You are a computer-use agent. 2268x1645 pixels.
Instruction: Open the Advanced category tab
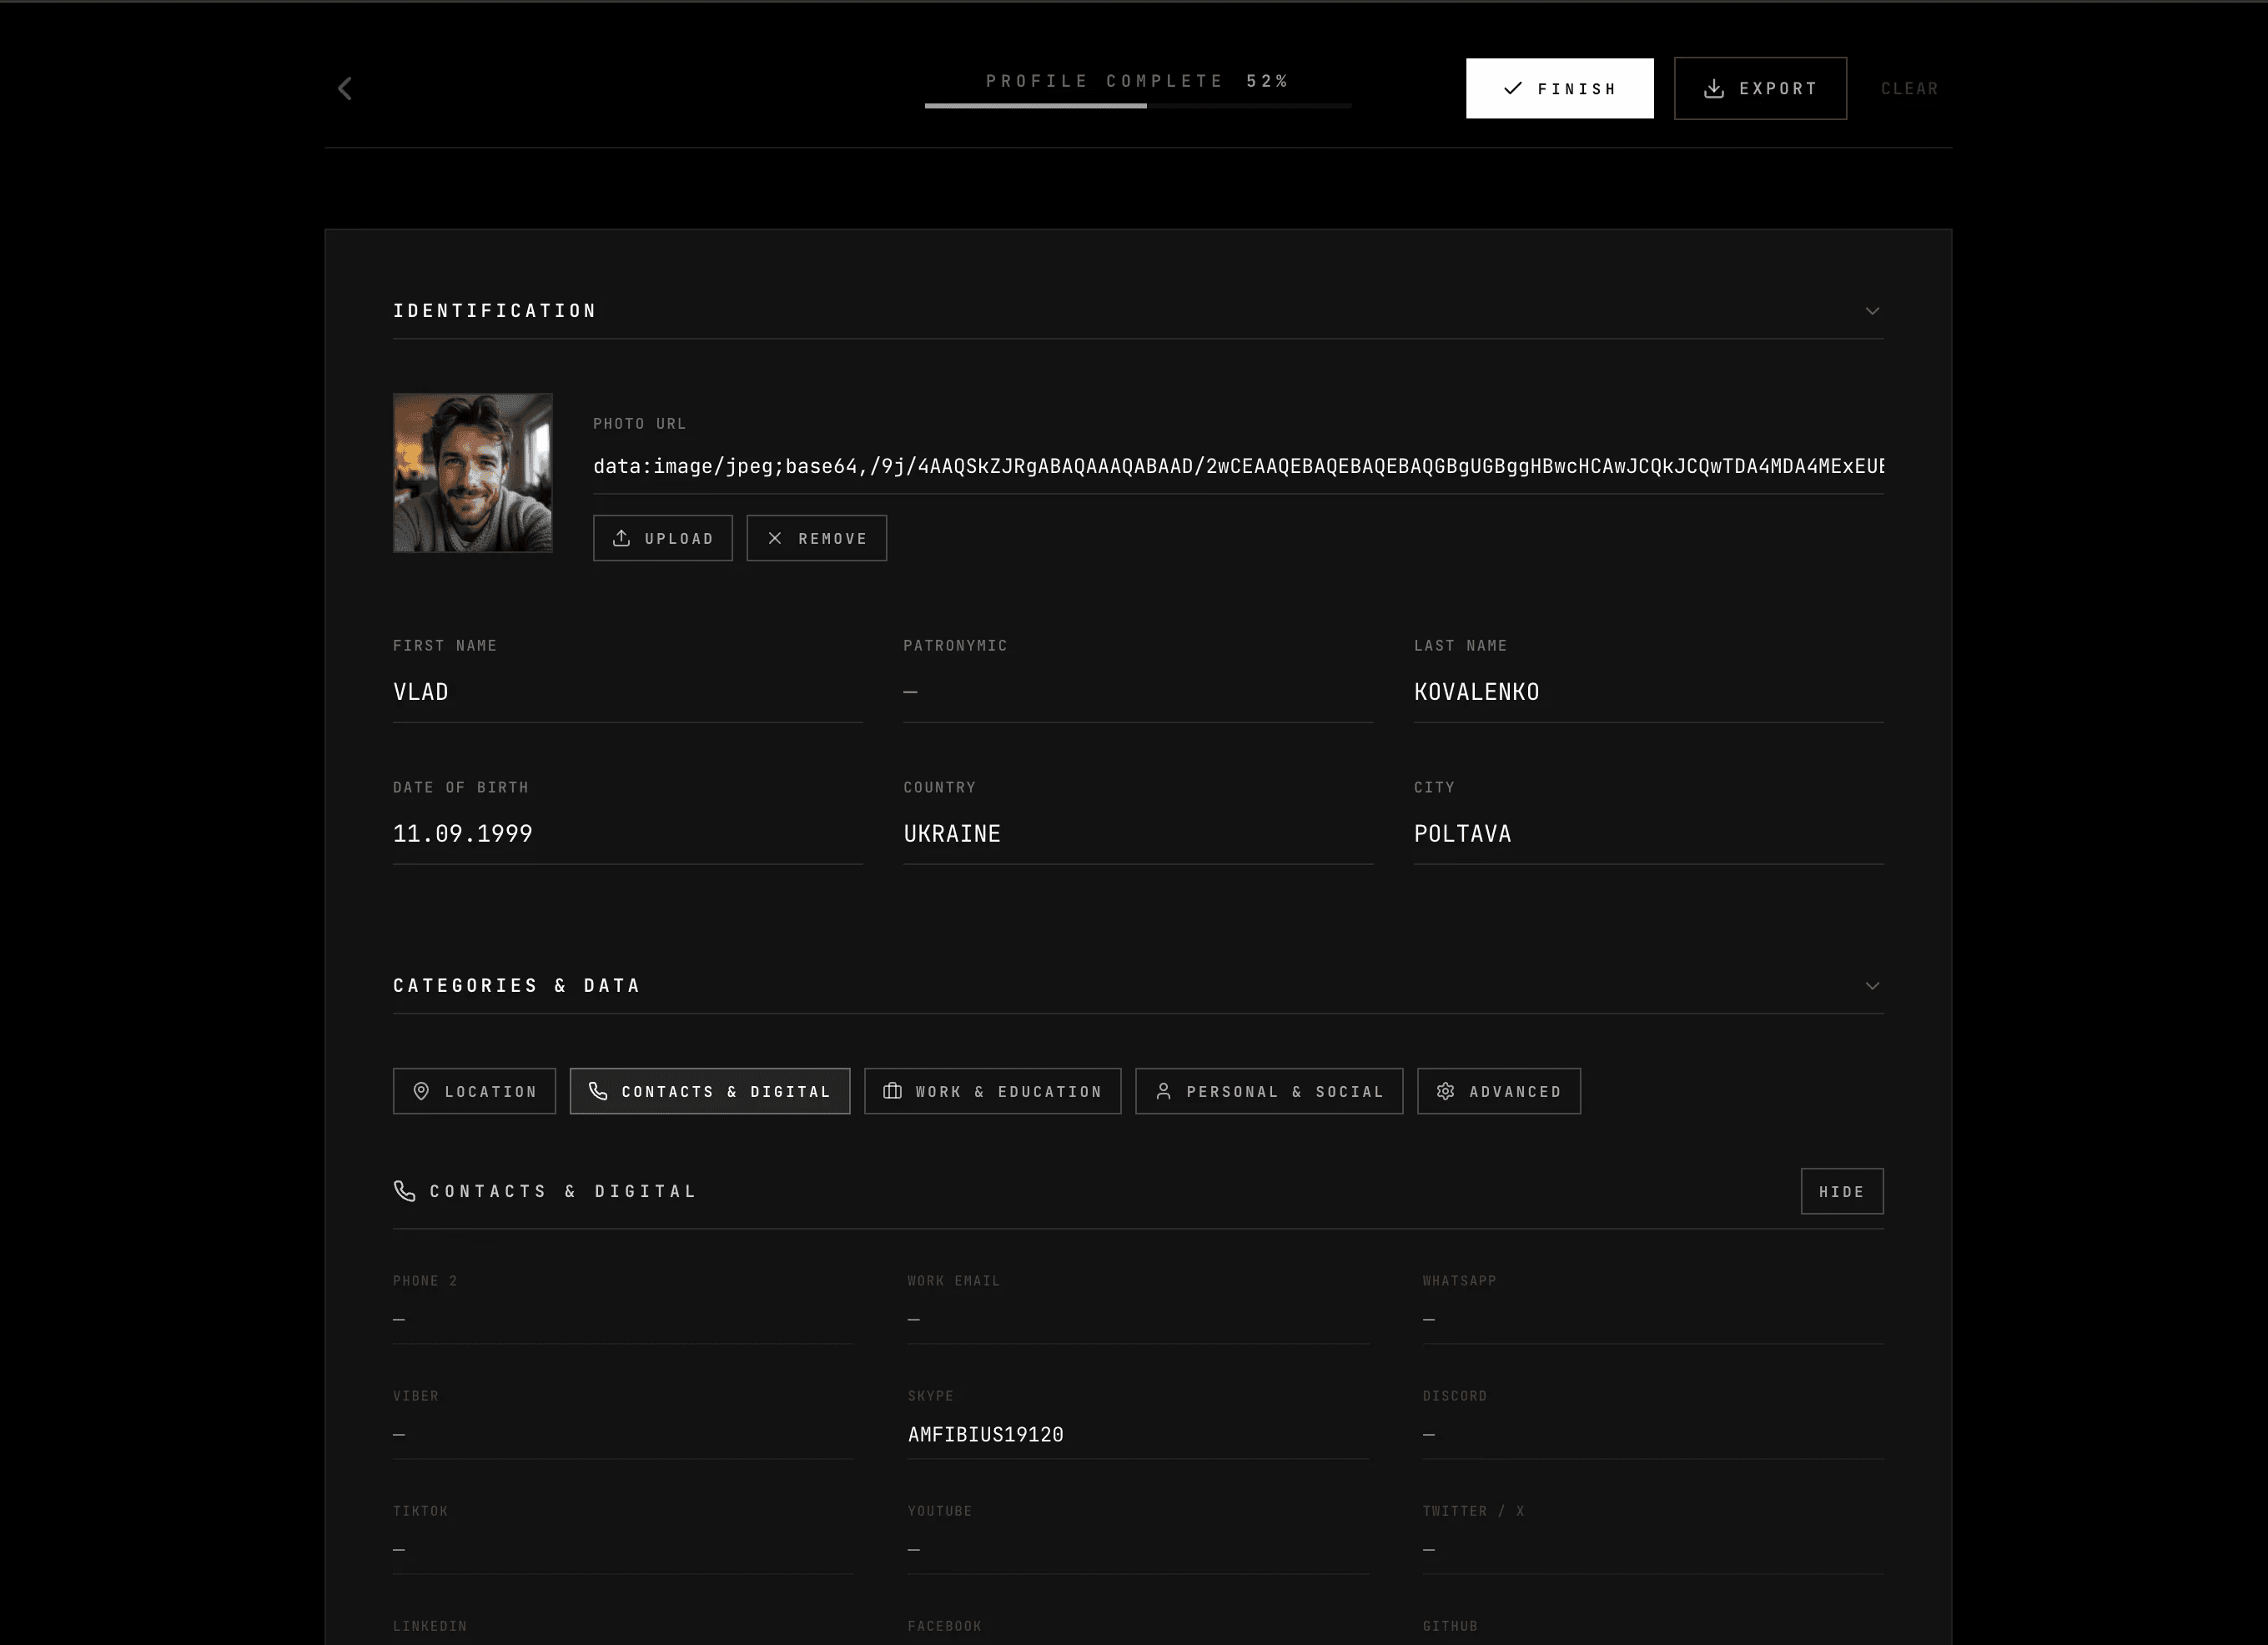(x=1498, y=1091)
